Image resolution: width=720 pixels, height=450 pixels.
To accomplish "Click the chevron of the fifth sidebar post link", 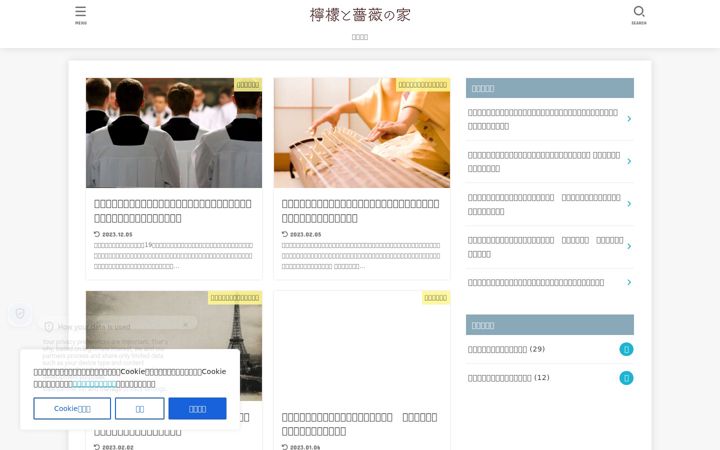I will tap(629, 282).
